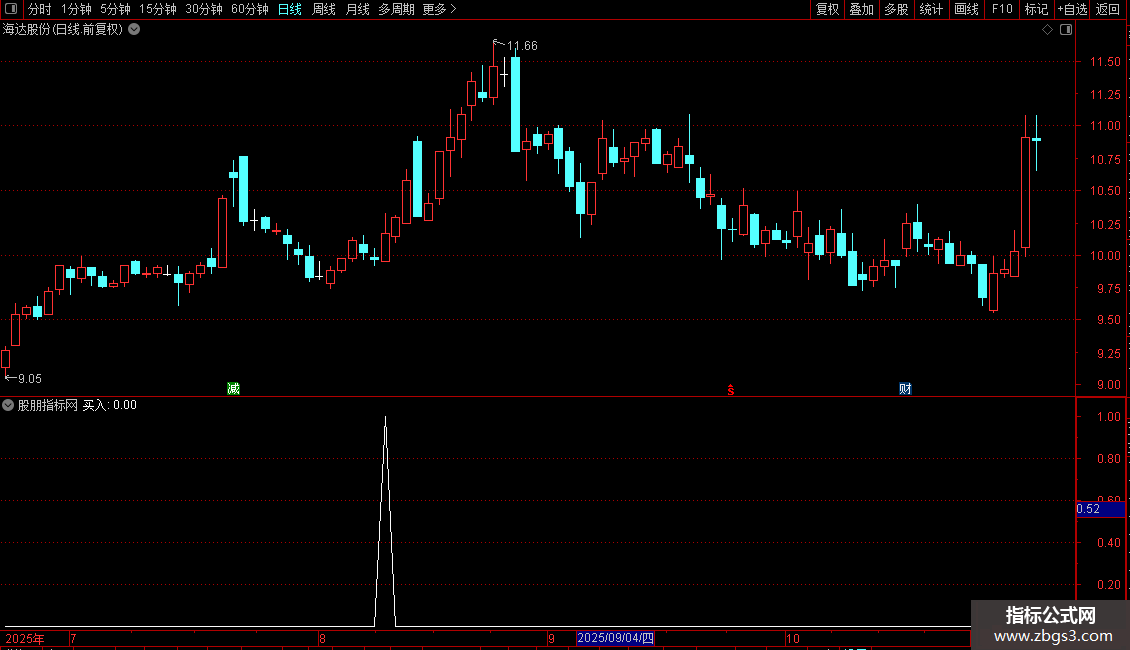Add stock with +自选 button

[x=1072, y=9]
